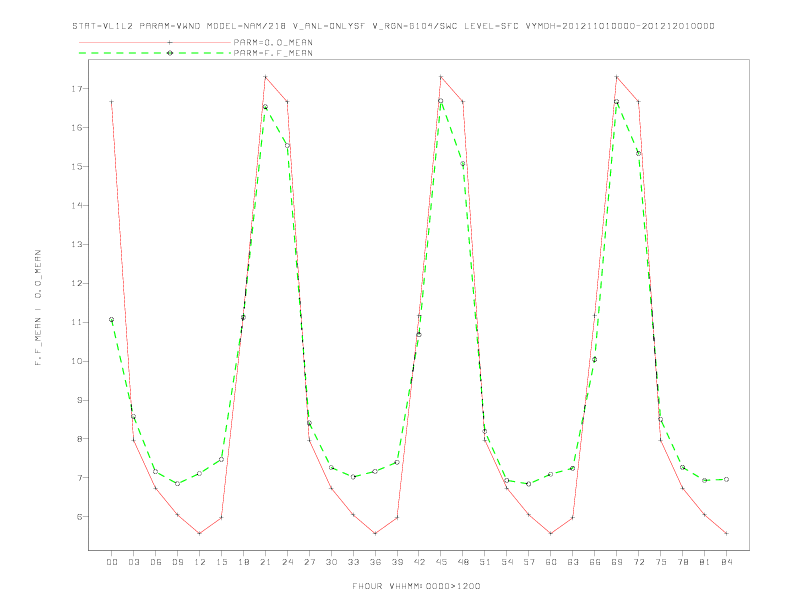Image resolution: width=792 pixels, height=612 pixels.
Task: Click the x-axis tick label 36
Action: click(x=375, y=562)
